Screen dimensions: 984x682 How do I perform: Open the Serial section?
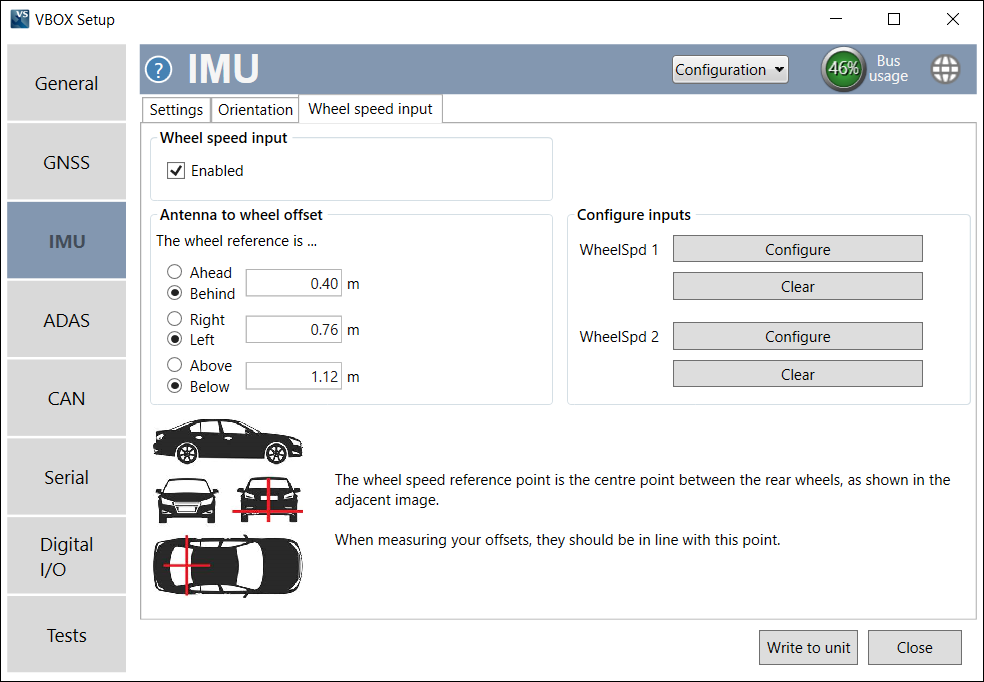[67, 477]
